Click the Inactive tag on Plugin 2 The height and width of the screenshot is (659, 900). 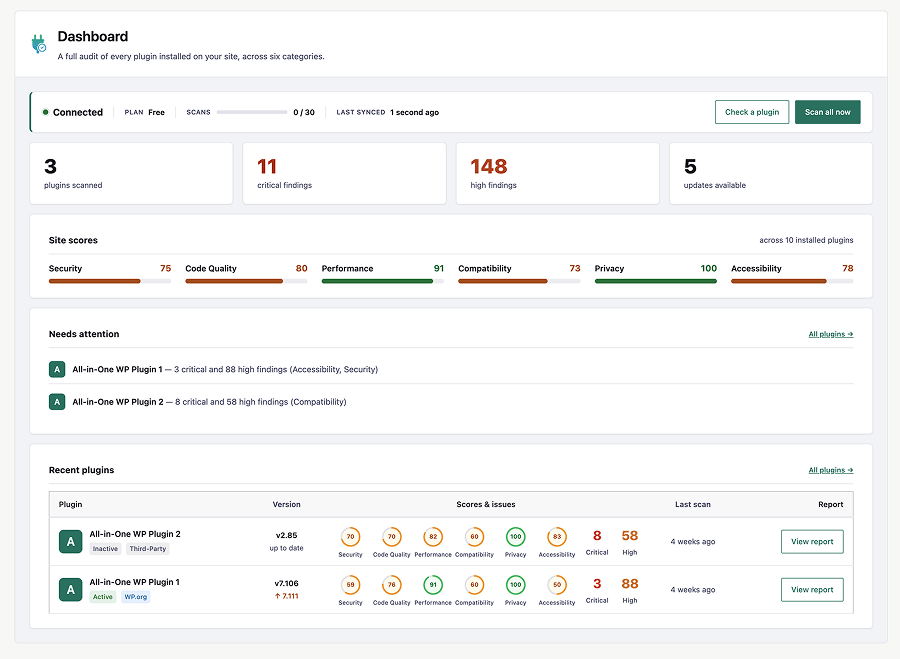pos(105,549)
